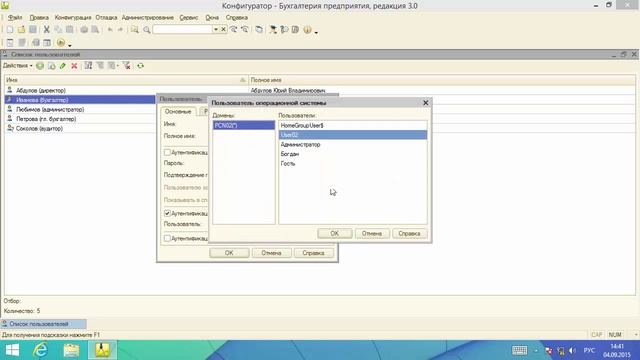Open the on-screen keyboard tray icon
This screenshot has height=360, width=640.
(x=519, y=350)
